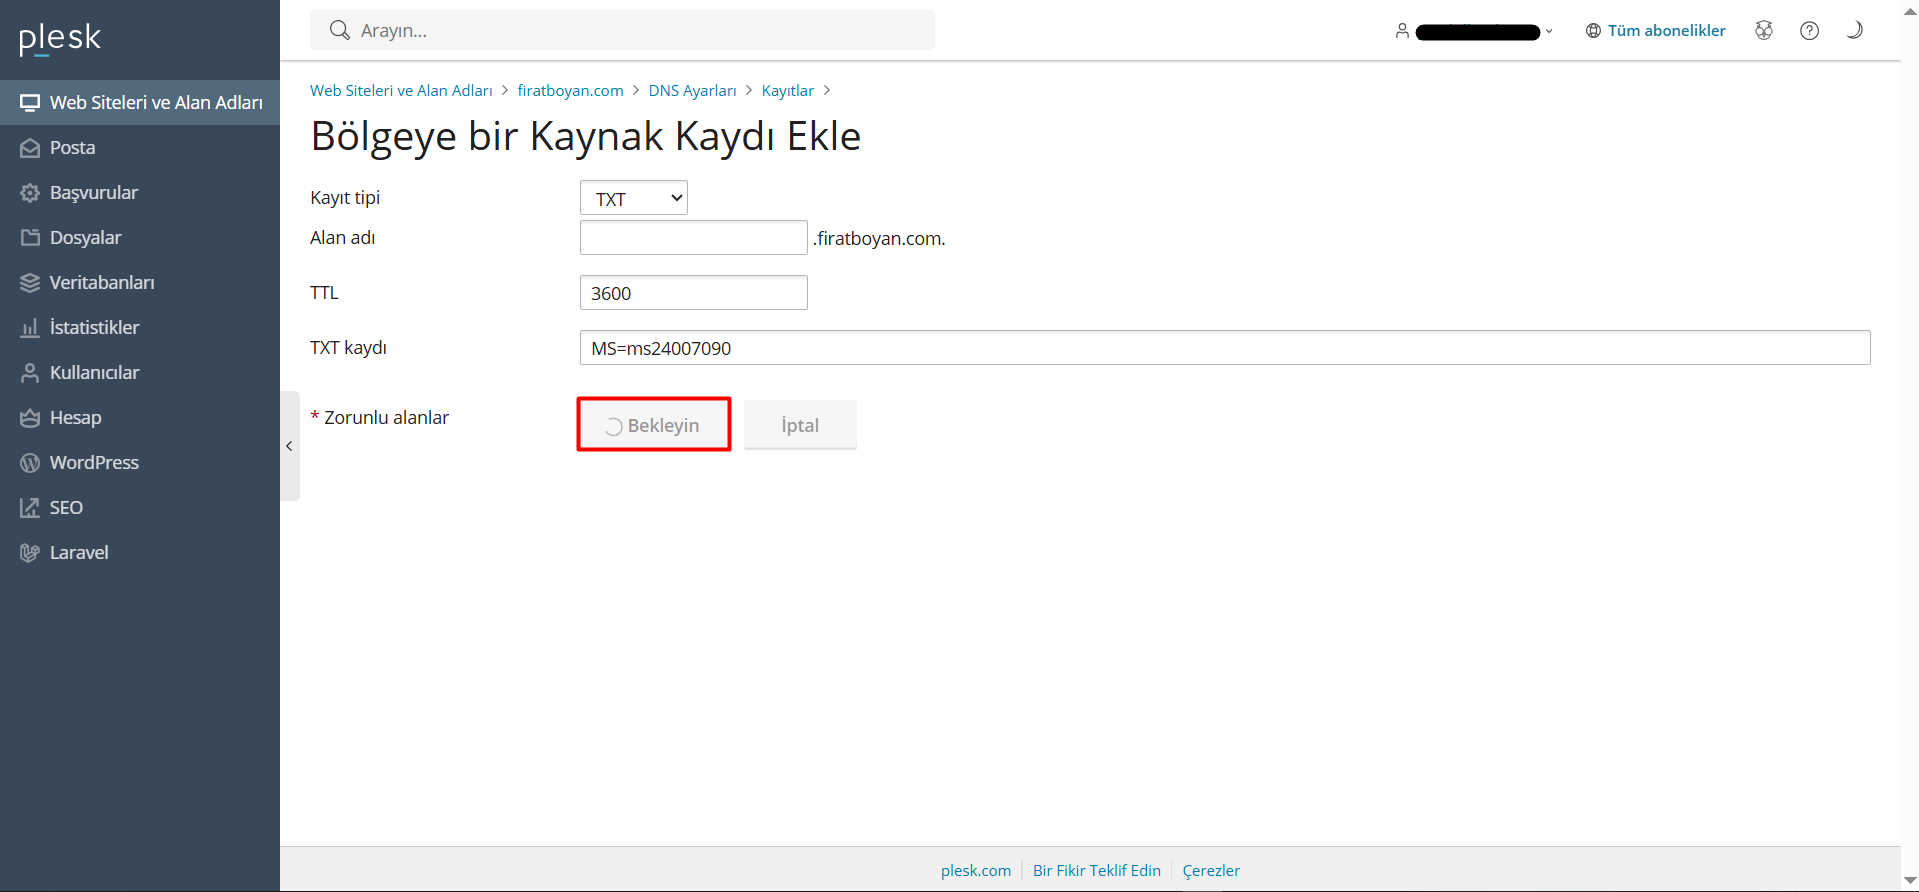The image size is (1919, 892).
Task: Click the Bekleyin button
Action: point(654,425)
